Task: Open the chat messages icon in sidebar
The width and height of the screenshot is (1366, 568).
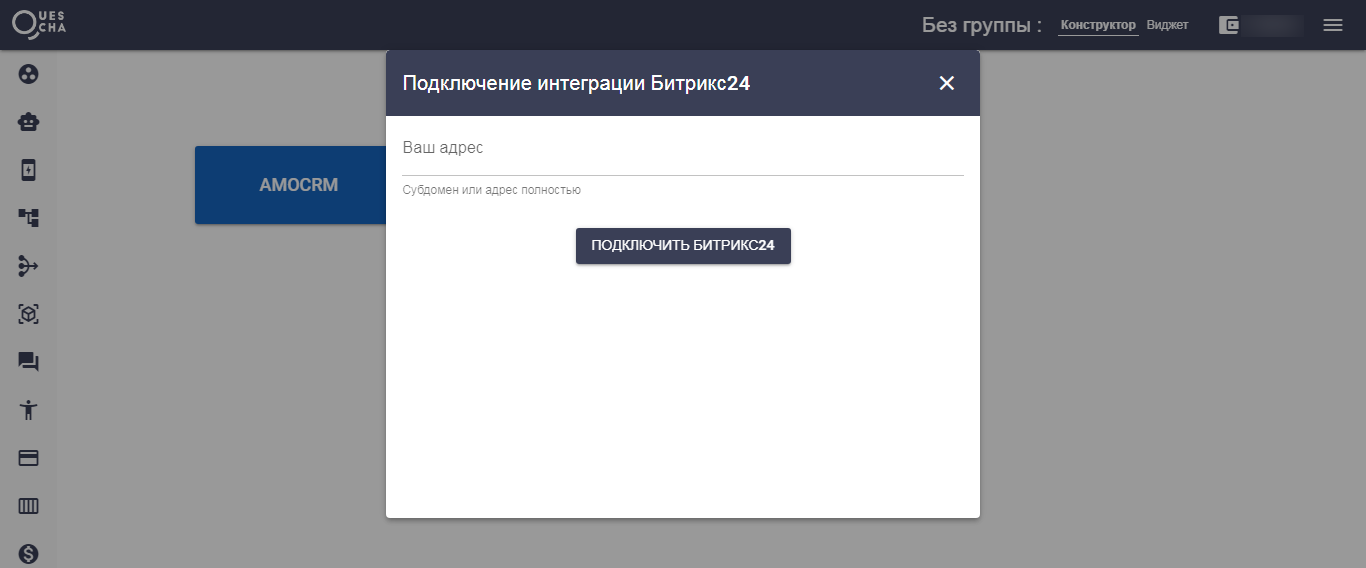Action: tap(28, 362)
